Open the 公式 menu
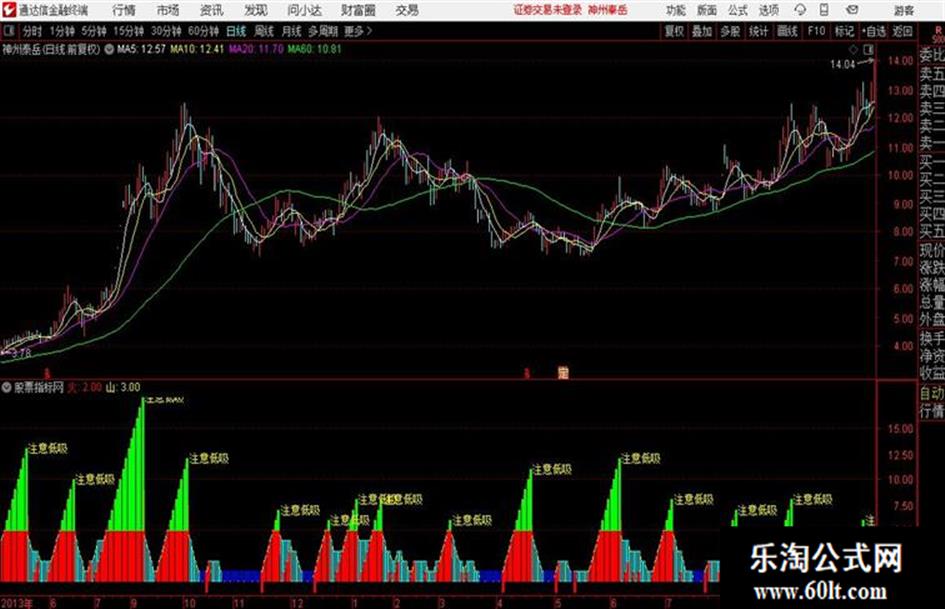Image resolution: width=945 pixels, height=609 pixels. point(738,10)
